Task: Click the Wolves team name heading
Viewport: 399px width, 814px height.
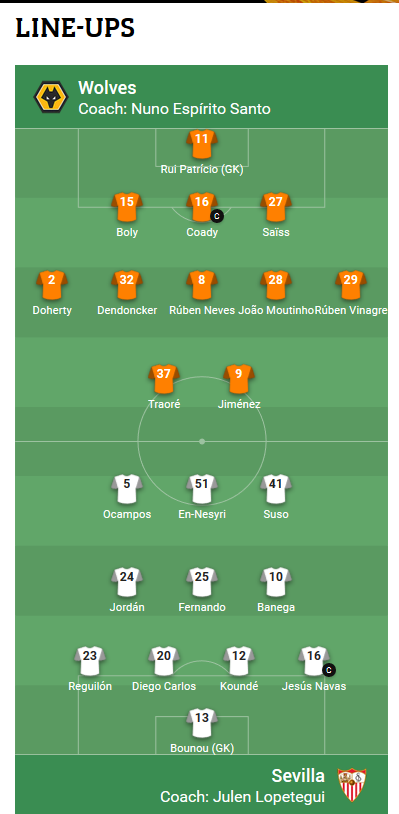Action: [107, 88]
